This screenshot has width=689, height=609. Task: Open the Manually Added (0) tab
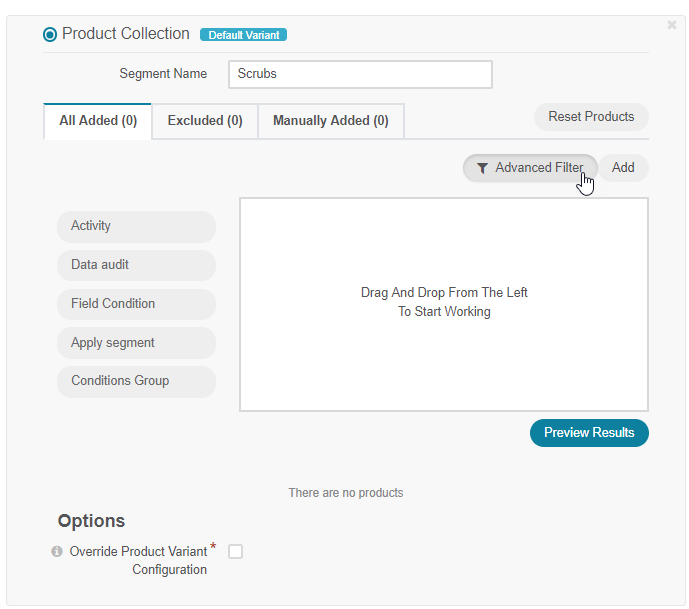coord(331,121)
